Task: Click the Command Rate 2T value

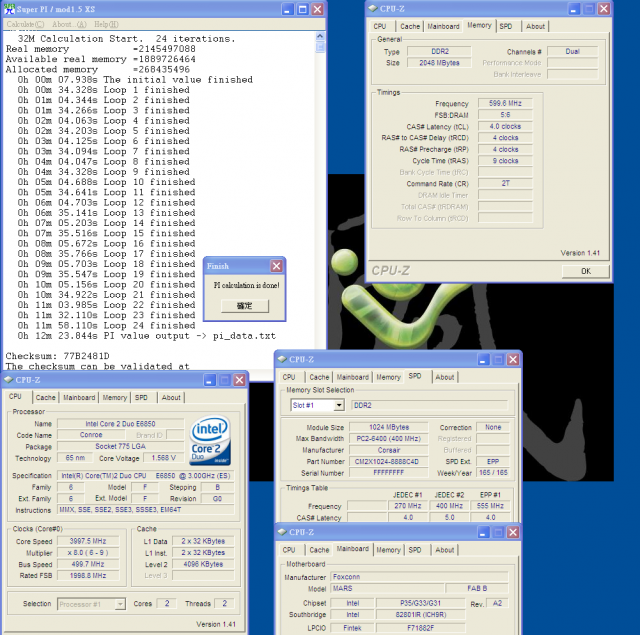Action: tap(505, 183)
